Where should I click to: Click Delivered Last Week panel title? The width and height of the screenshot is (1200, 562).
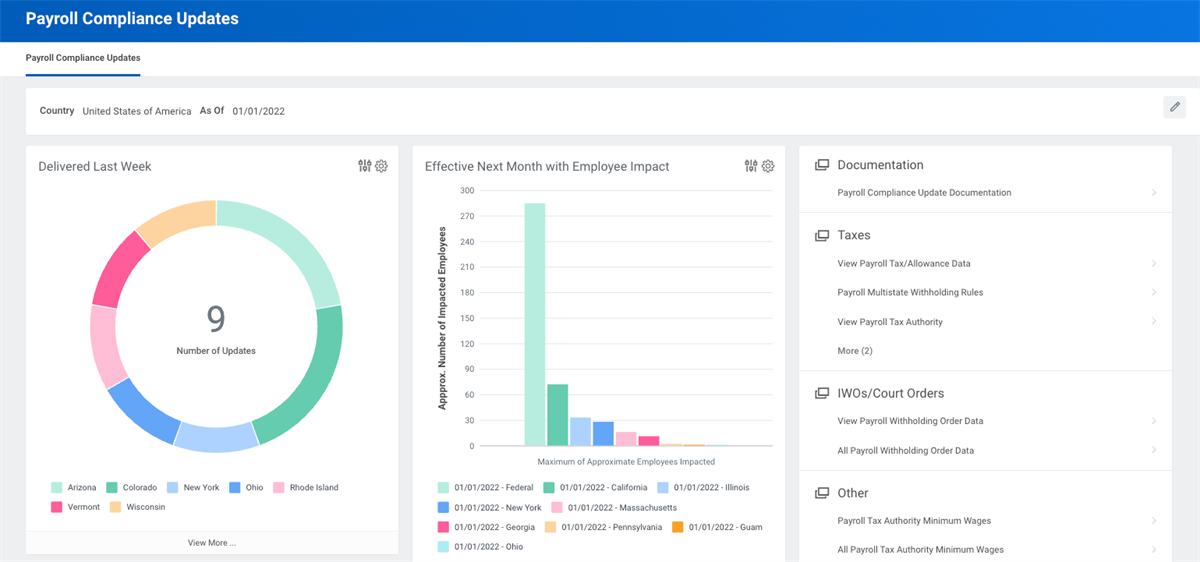(95, 166)
